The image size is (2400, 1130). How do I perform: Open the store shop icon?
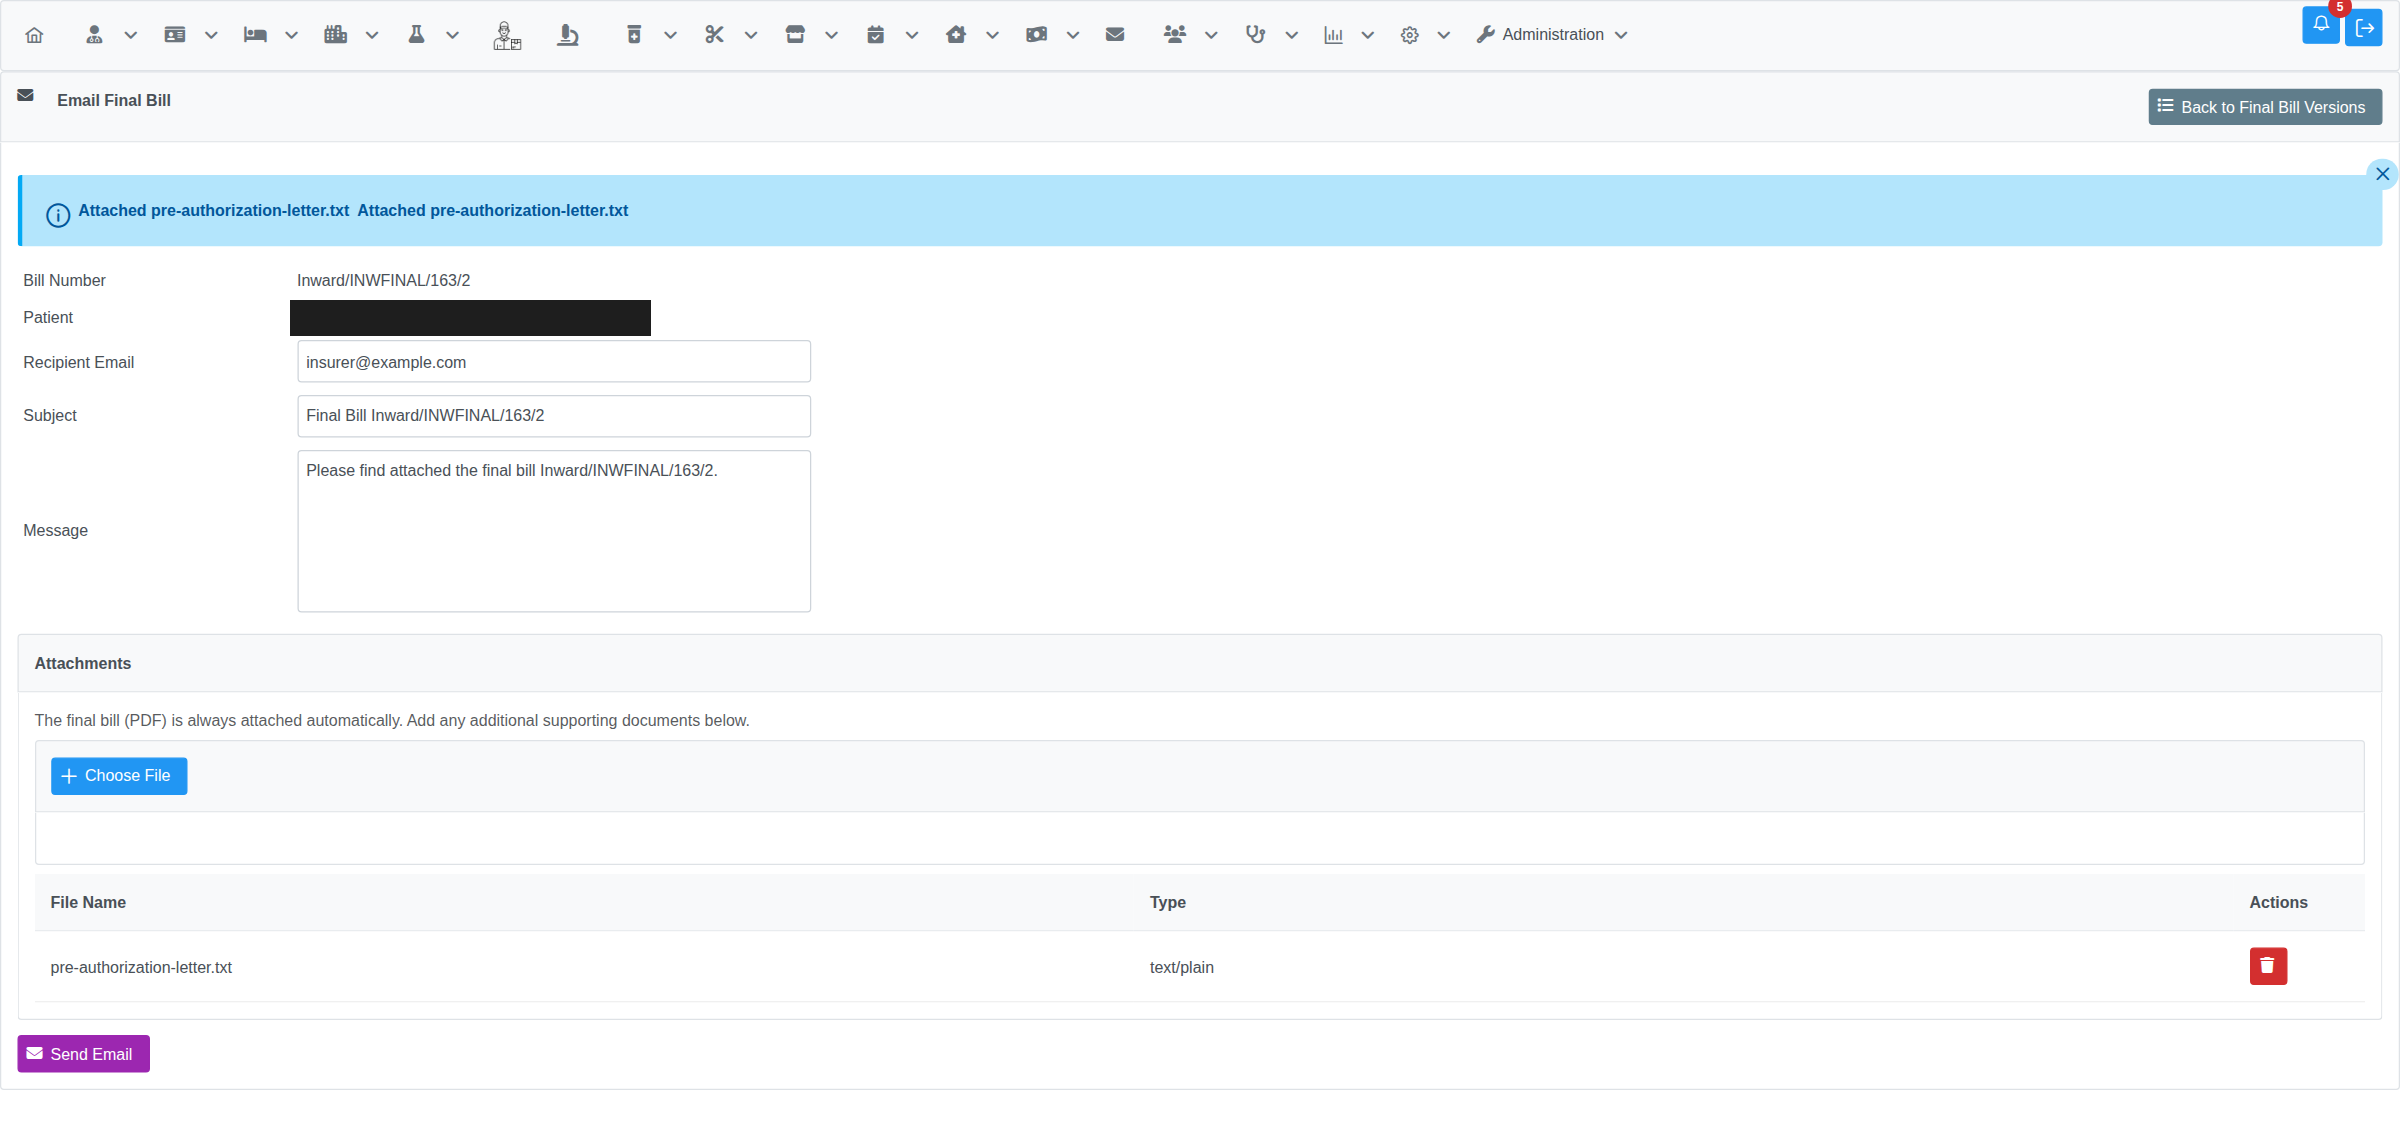[795, 35]
